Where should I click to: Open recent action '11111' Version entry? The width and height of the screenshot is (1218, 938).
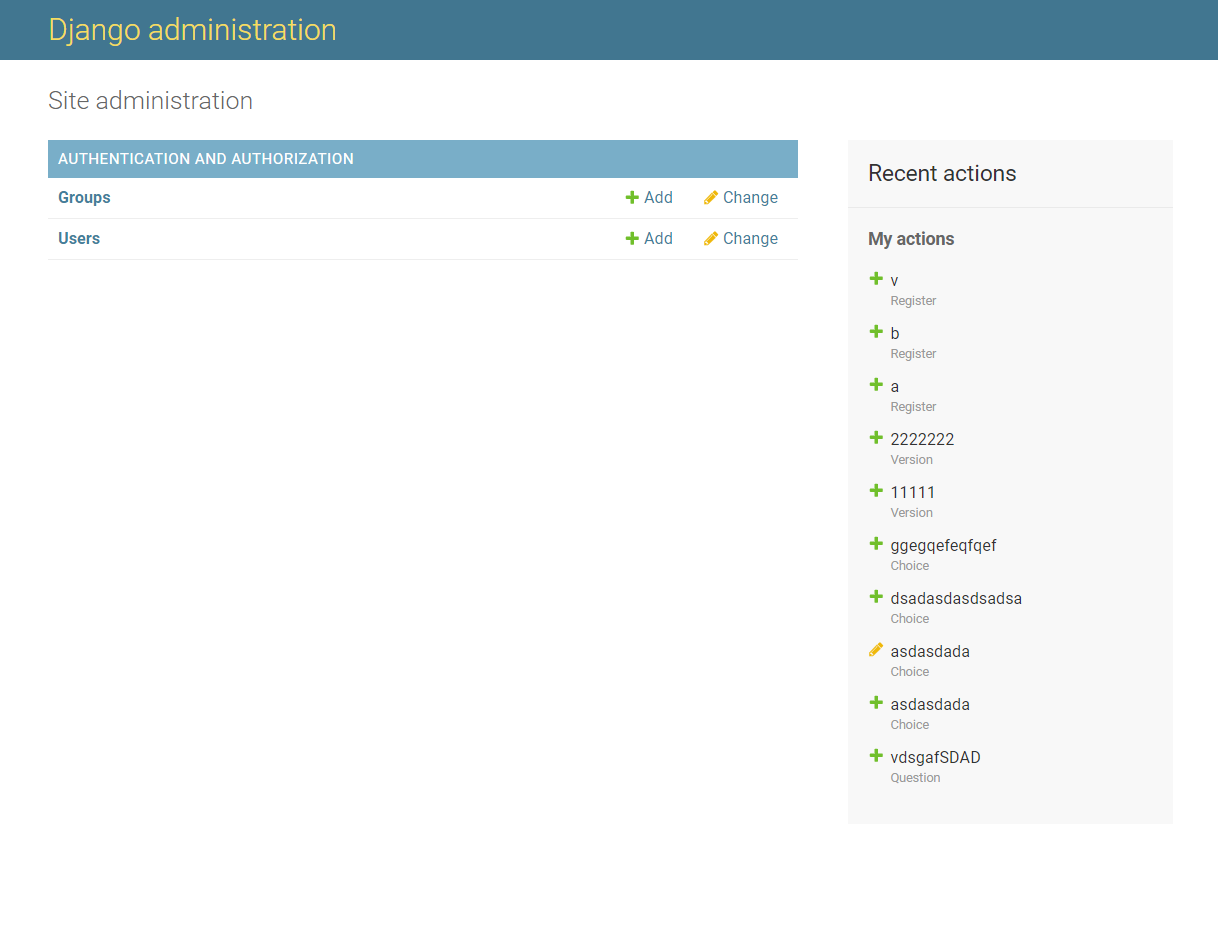[913, 493]
